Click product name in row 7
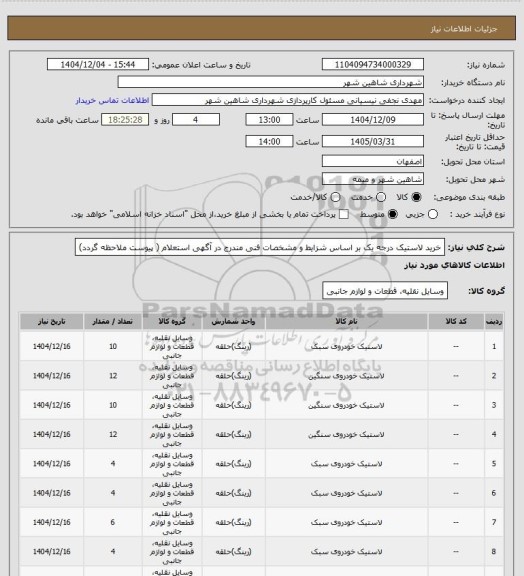Viewport: 524px width, 576px height. pos(346,522)
